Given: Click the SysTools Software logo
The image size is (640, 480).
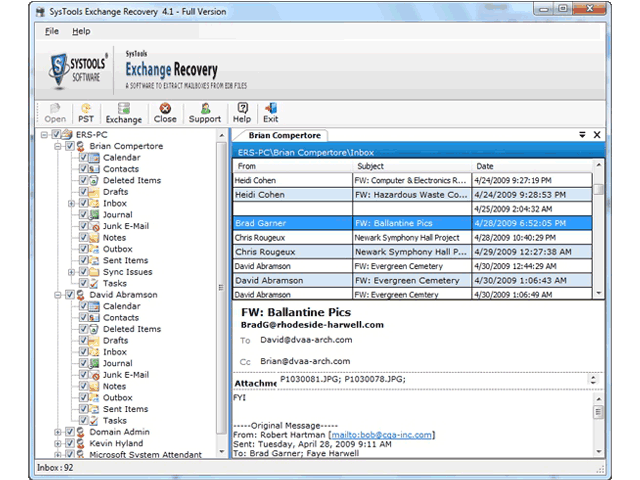Looking at the screenshot, I should [x=78, y=70].
